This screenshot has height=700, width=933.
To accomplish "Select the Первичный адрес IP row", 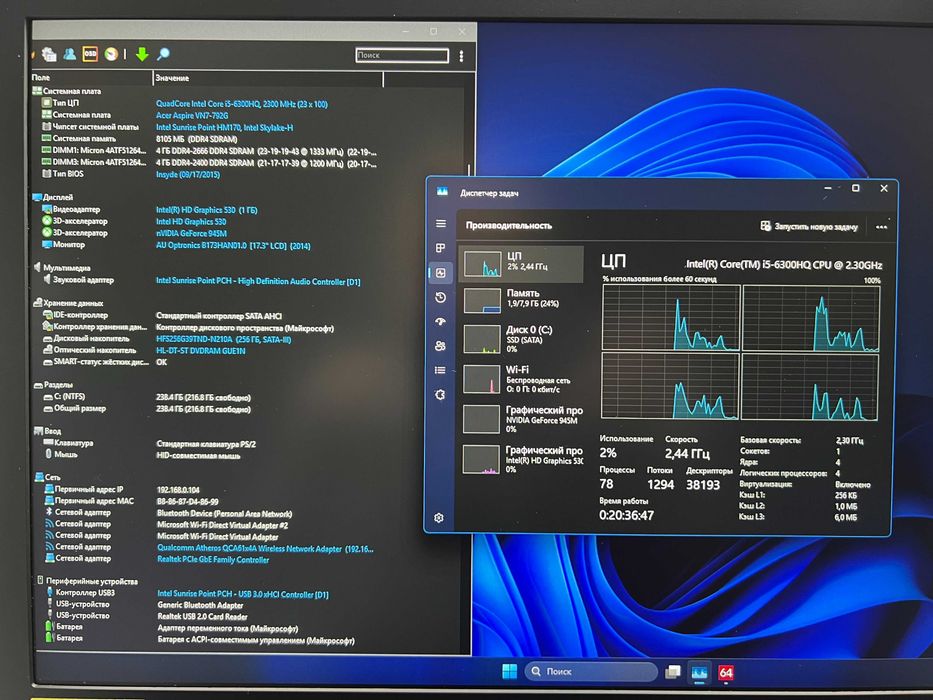I will tap(123, 489).
